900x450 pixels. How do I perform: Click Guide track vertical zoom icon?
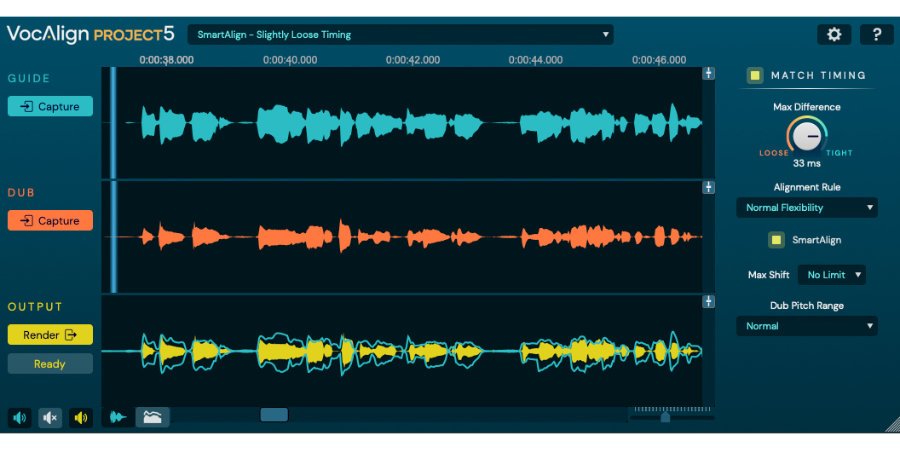pos(709,73)
